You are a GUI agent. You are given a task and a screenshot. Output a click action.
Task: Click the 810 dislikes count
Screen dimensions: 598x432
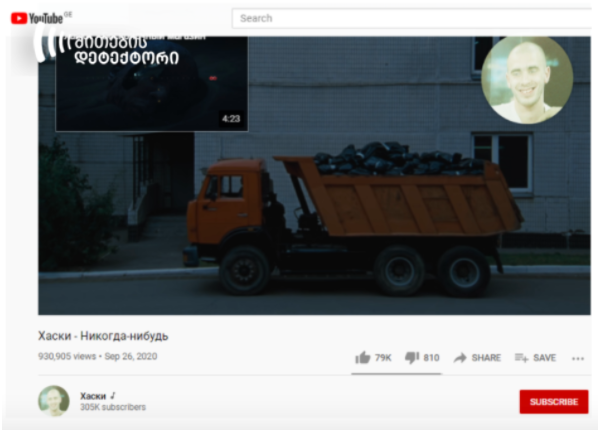(431, 358)
